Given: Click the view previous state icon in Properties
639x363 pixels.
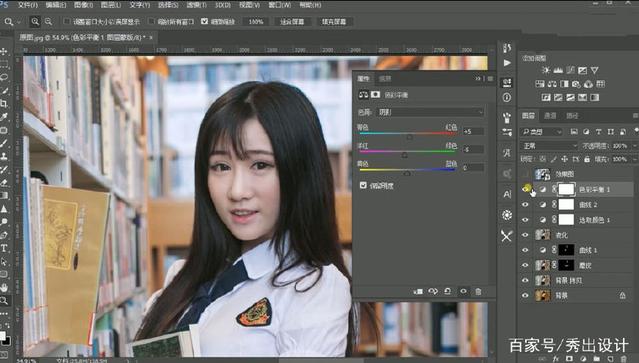Looking at the screenshot, I should click(x=433, y=291).
